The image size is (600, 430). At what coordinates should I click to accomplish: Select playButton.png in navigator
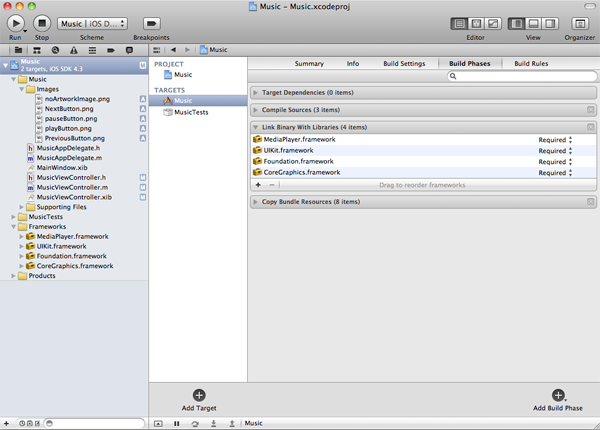click(x=68, y=129)
